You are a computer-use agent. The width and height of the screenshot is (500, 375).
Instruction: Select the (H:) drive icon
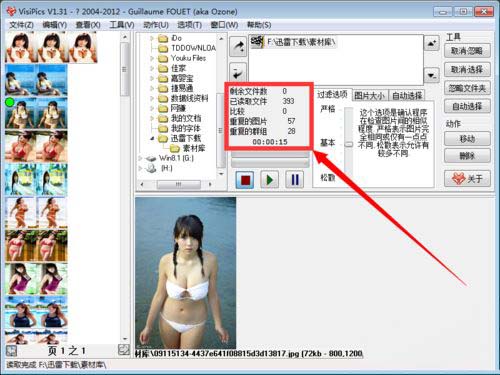[151, 168]
